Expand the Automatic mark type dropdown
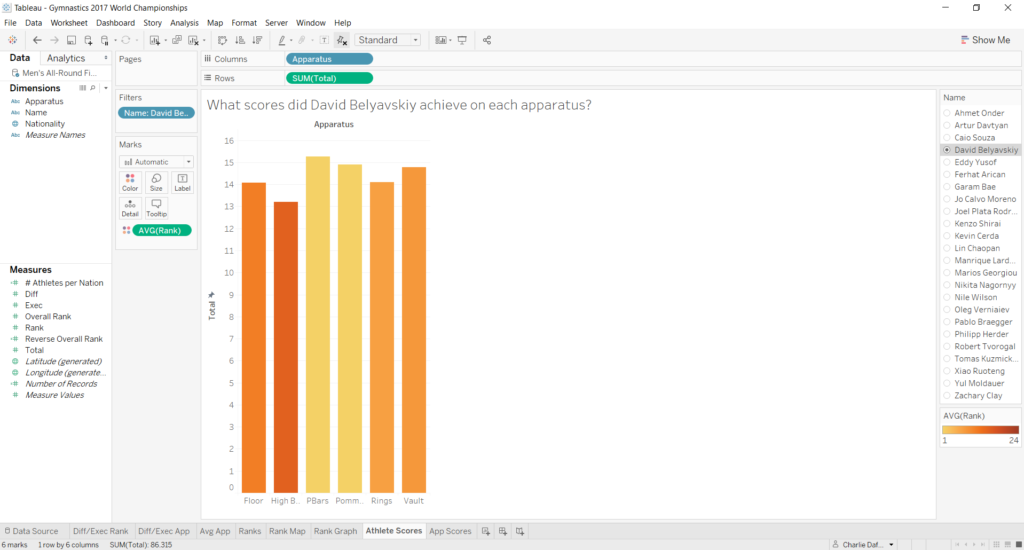Image resolution: width=1024 pixels, height=550 pixels. pyautogui.click(x=155, y=161)
